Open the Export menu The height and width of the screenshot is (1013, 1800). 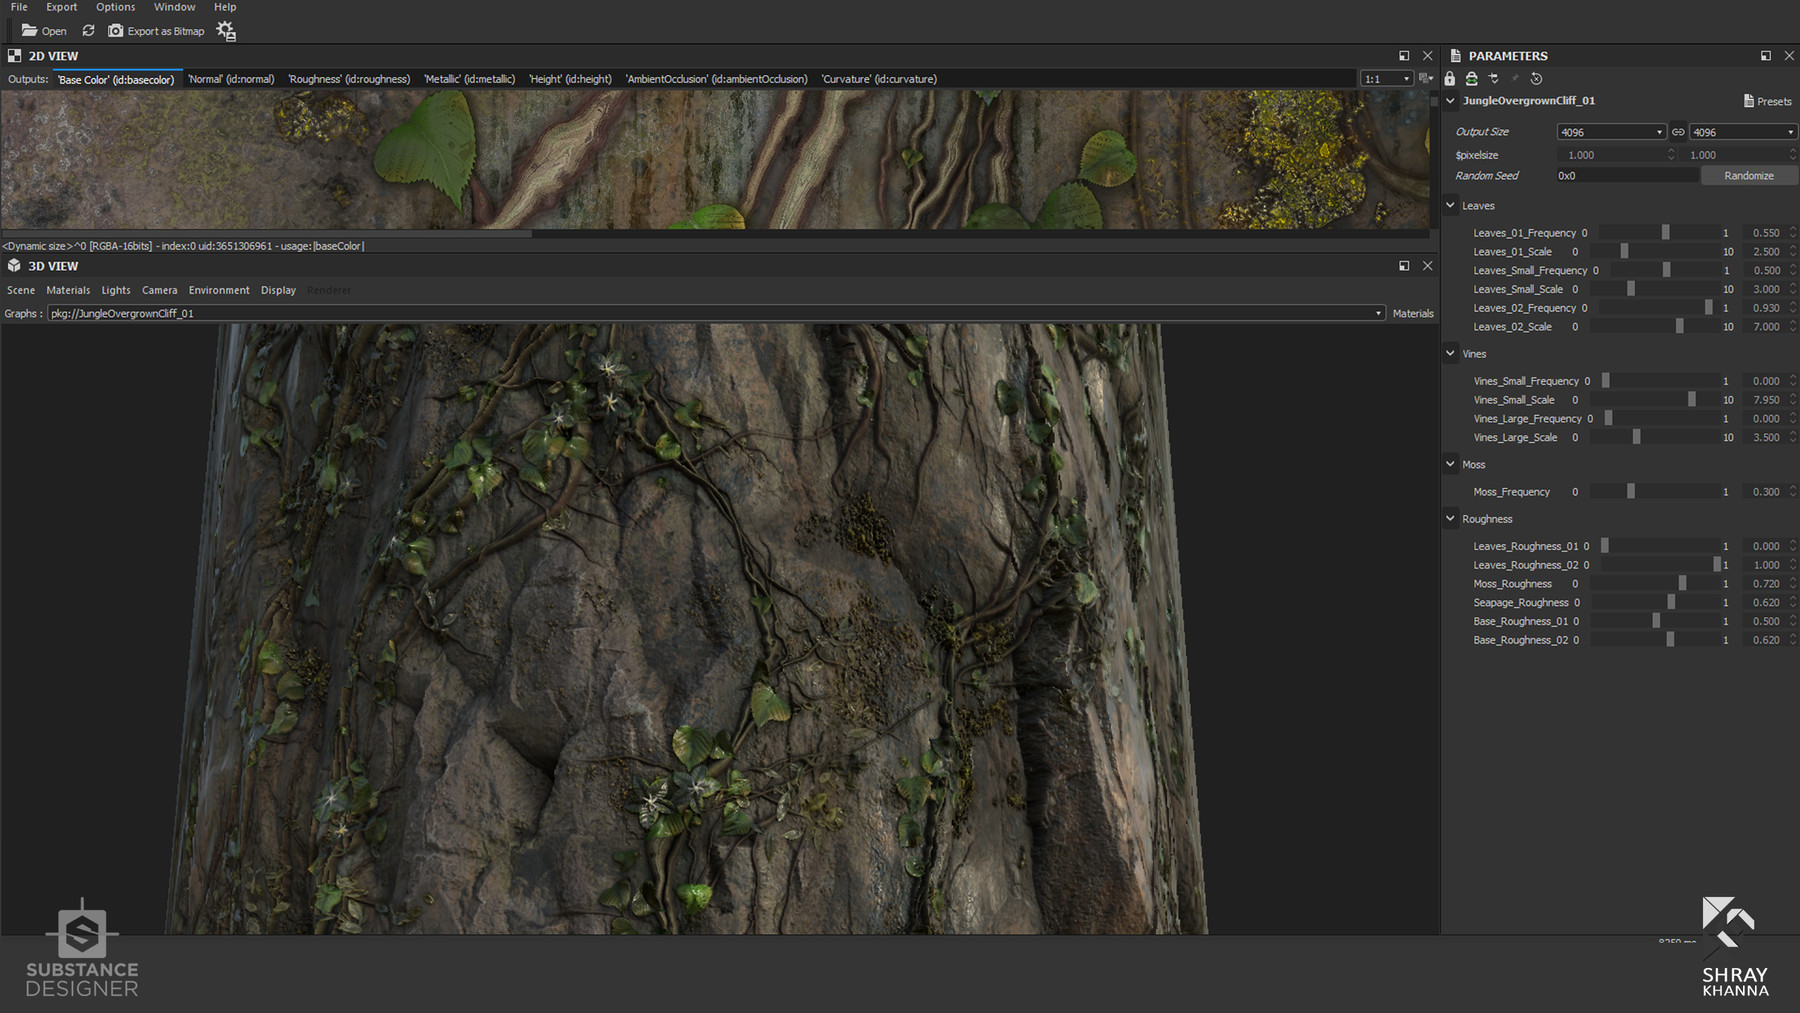click(61, 7)
